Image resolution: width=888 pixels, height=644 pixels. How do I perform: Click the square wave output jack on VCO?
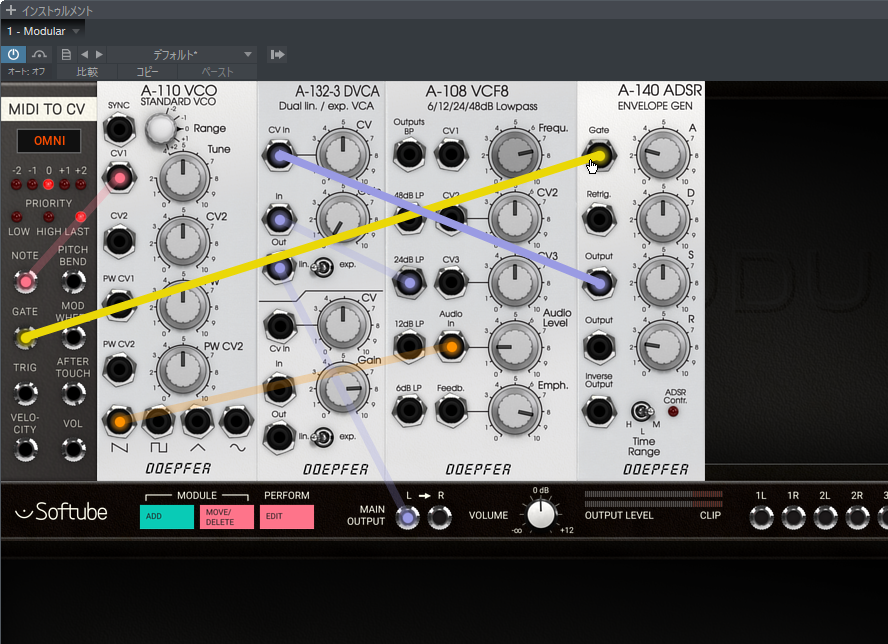click(x=157, y=422)
